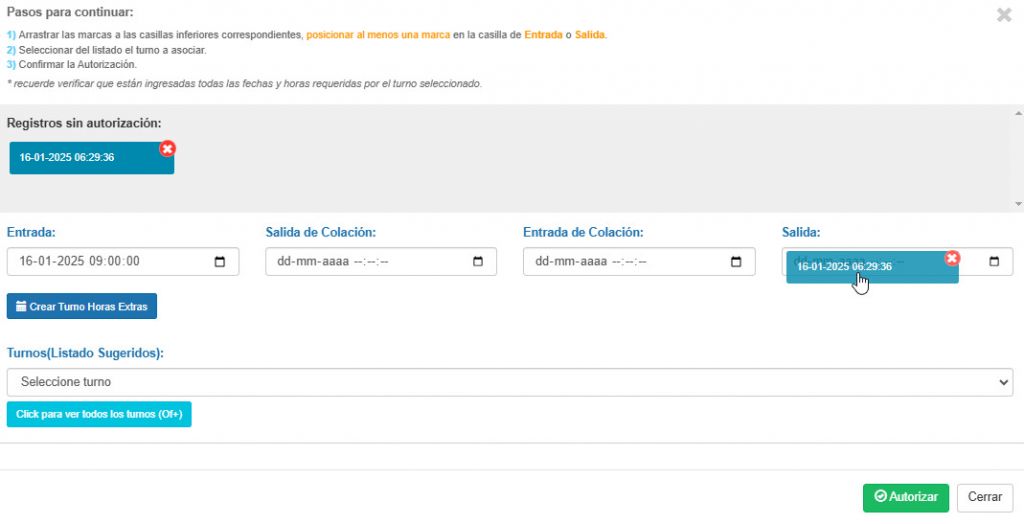Focus the Salida de Colación date field
This screenshot has width=1024, height=524.
point(381,261)
